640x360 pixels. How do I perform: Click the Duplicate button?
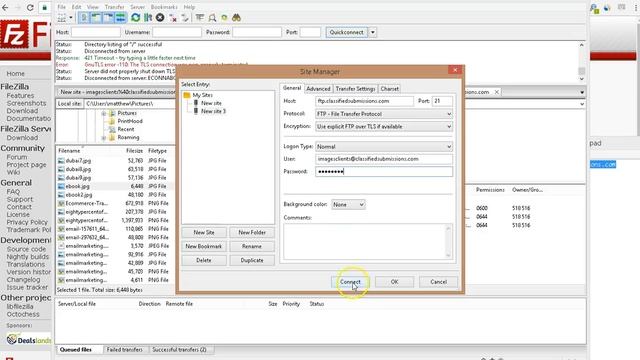tap(252, 260)
